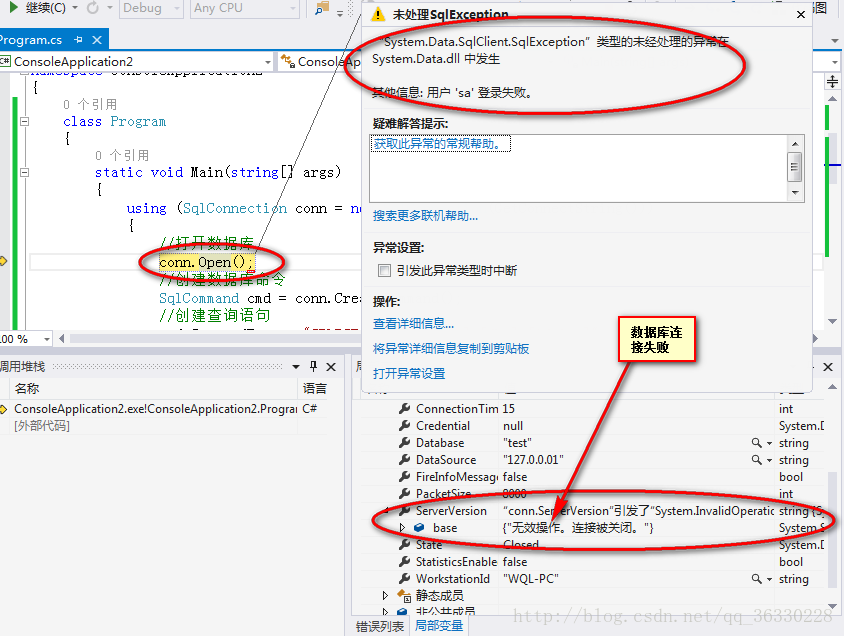Click the troubleshooting tips scroll down arrow
Image resolution: width=844 pixels, height=636 pixels.
(x=795, y=193)
